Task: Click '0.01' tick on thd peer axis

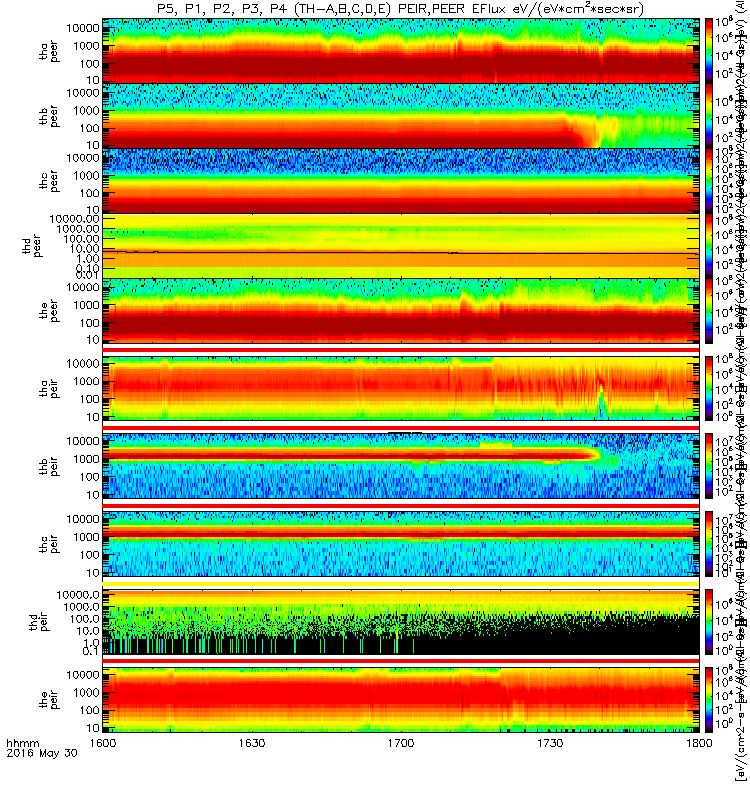Action: point(88,274)
